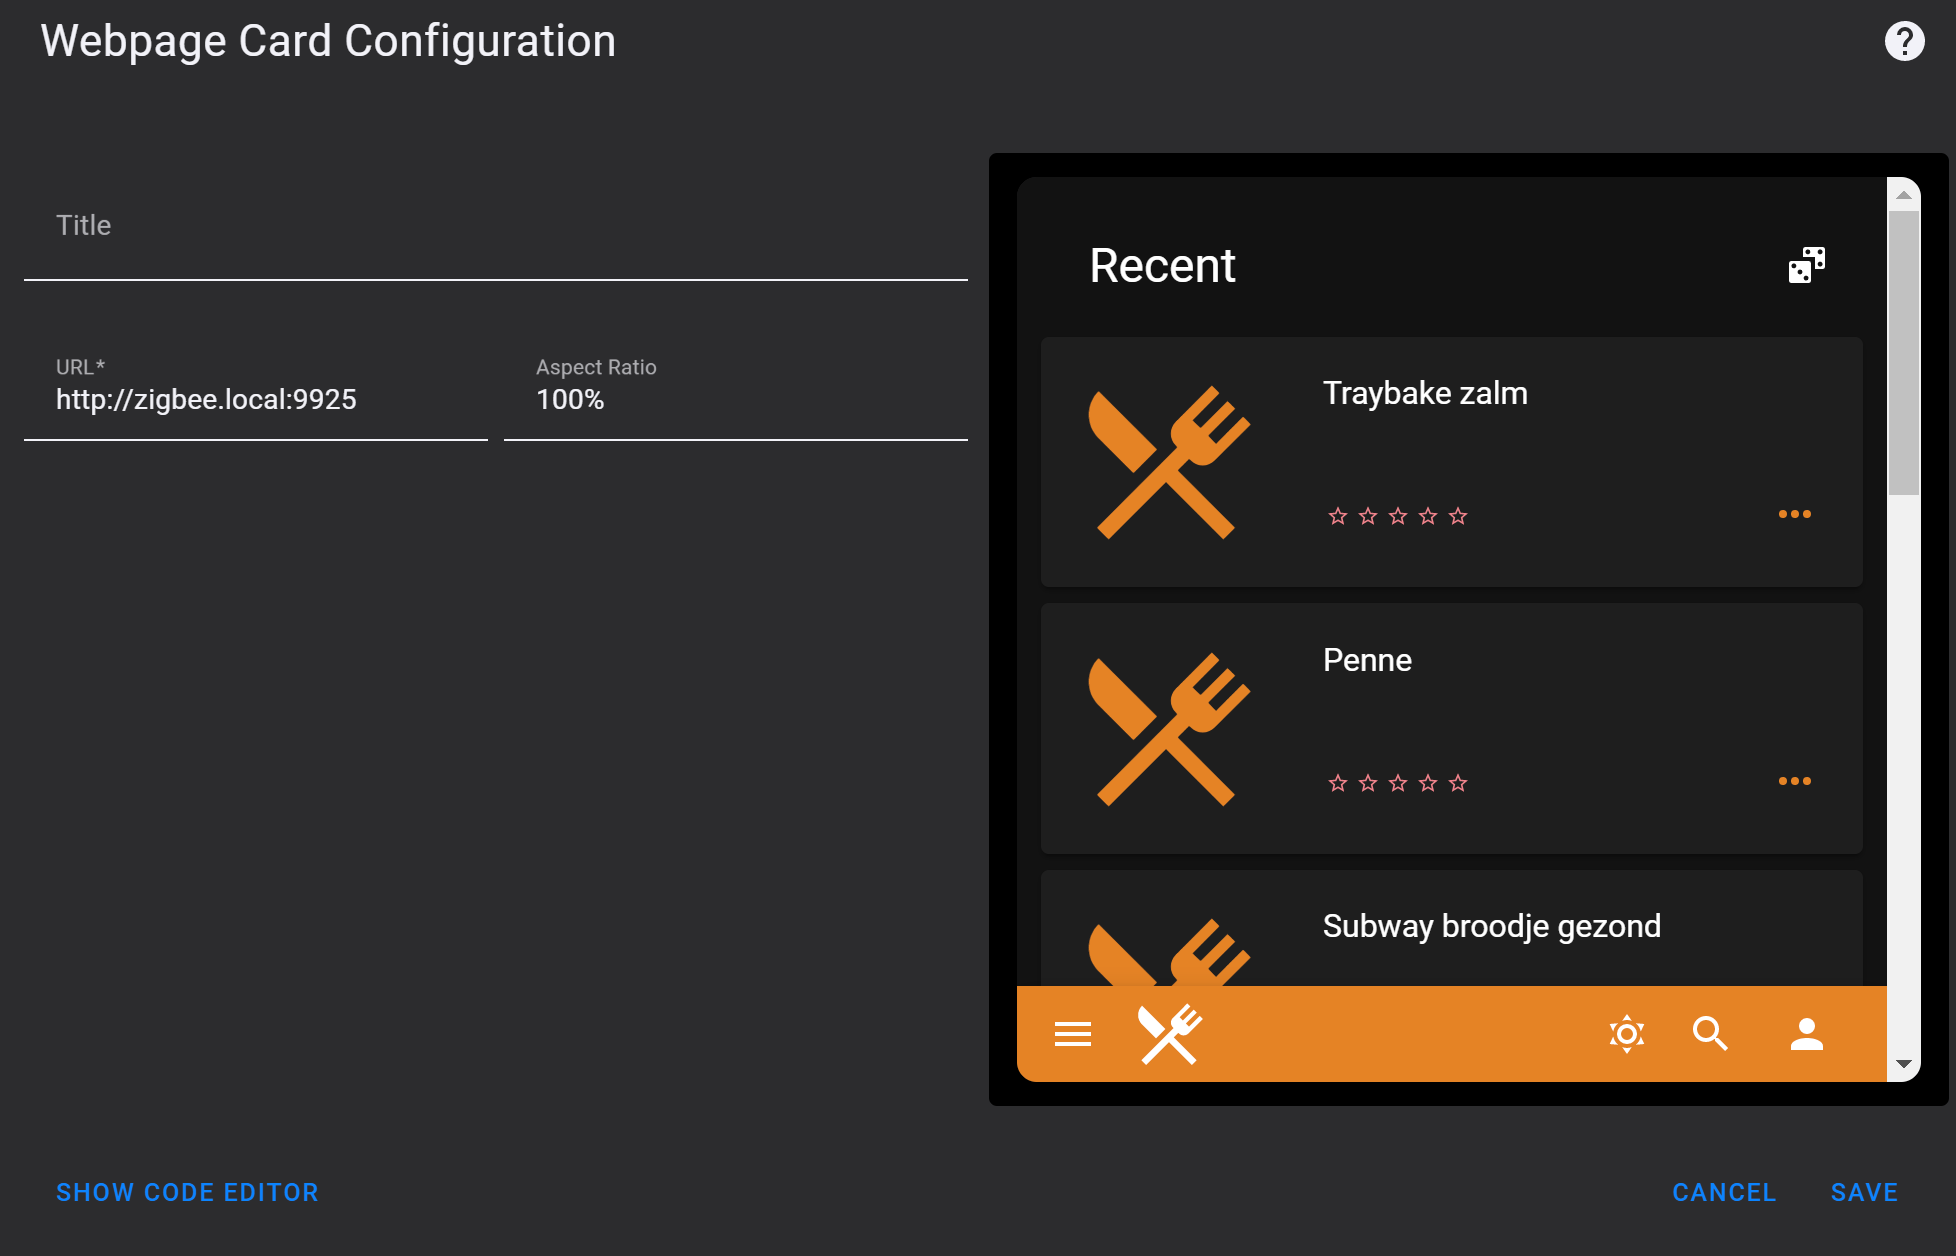
Task: Rate Traybake zalm with the third star
Action: [1397, 516]
